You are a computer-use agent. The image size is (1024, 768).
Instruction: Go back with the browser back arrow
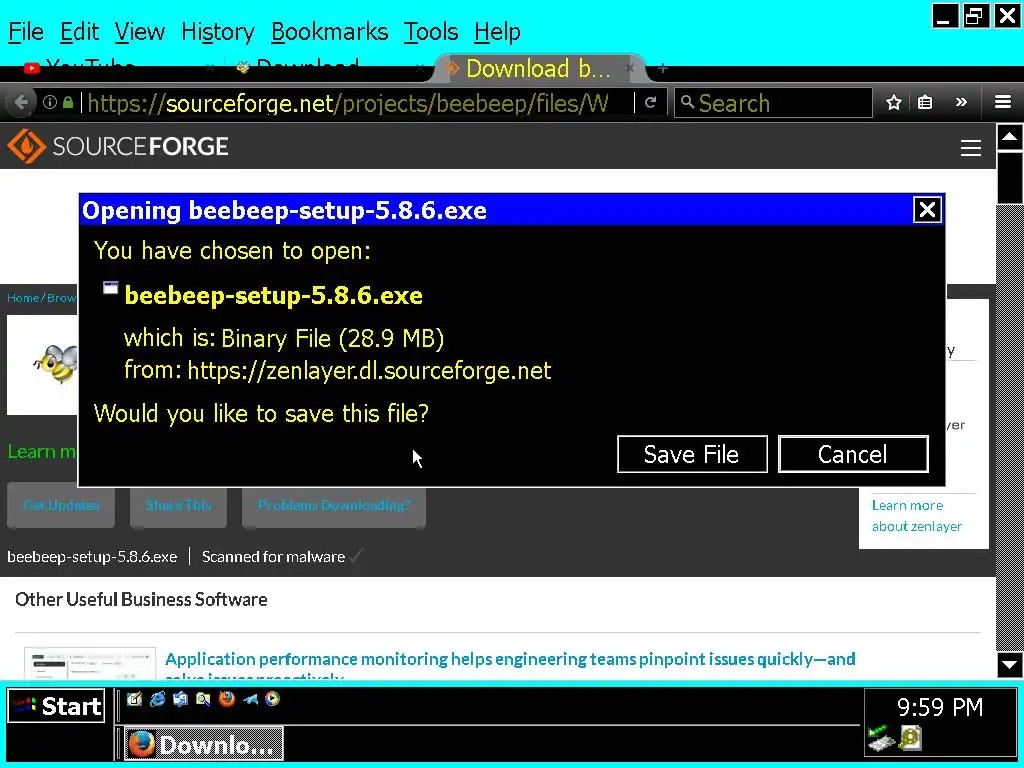click(21, 103)
